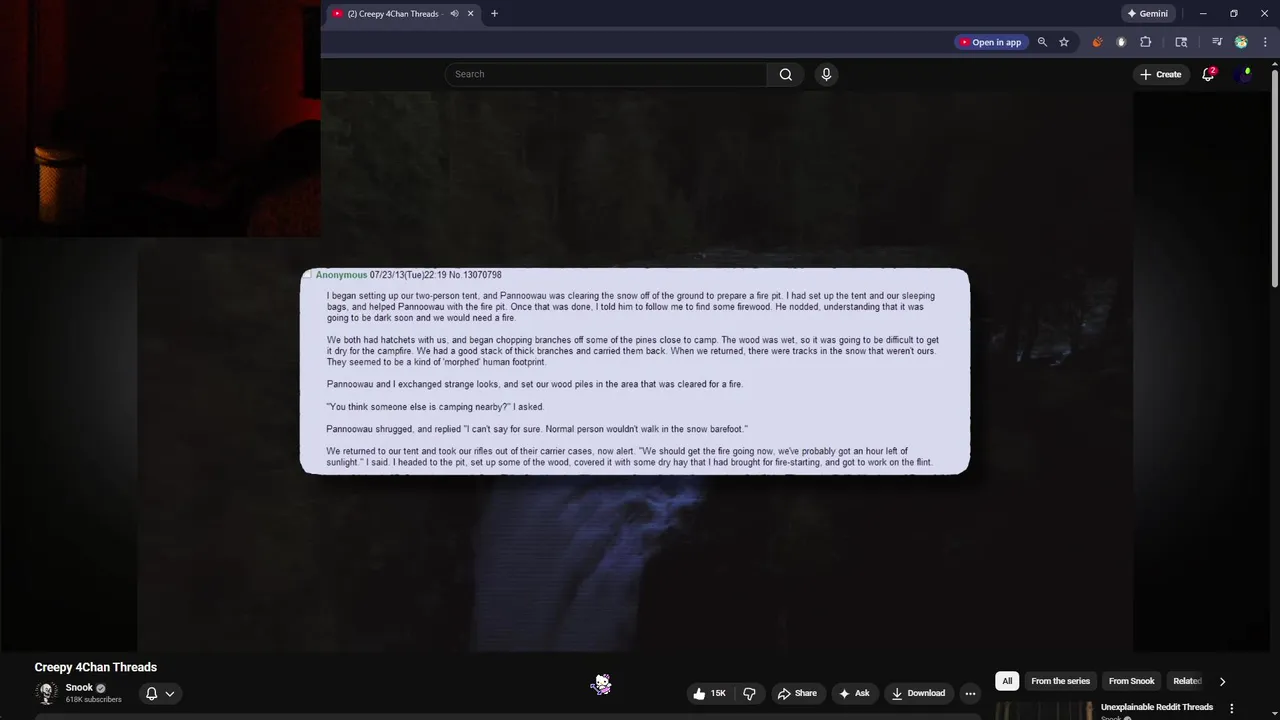Click the Creepy 4Chan Threads video title

tap(96, 667)
